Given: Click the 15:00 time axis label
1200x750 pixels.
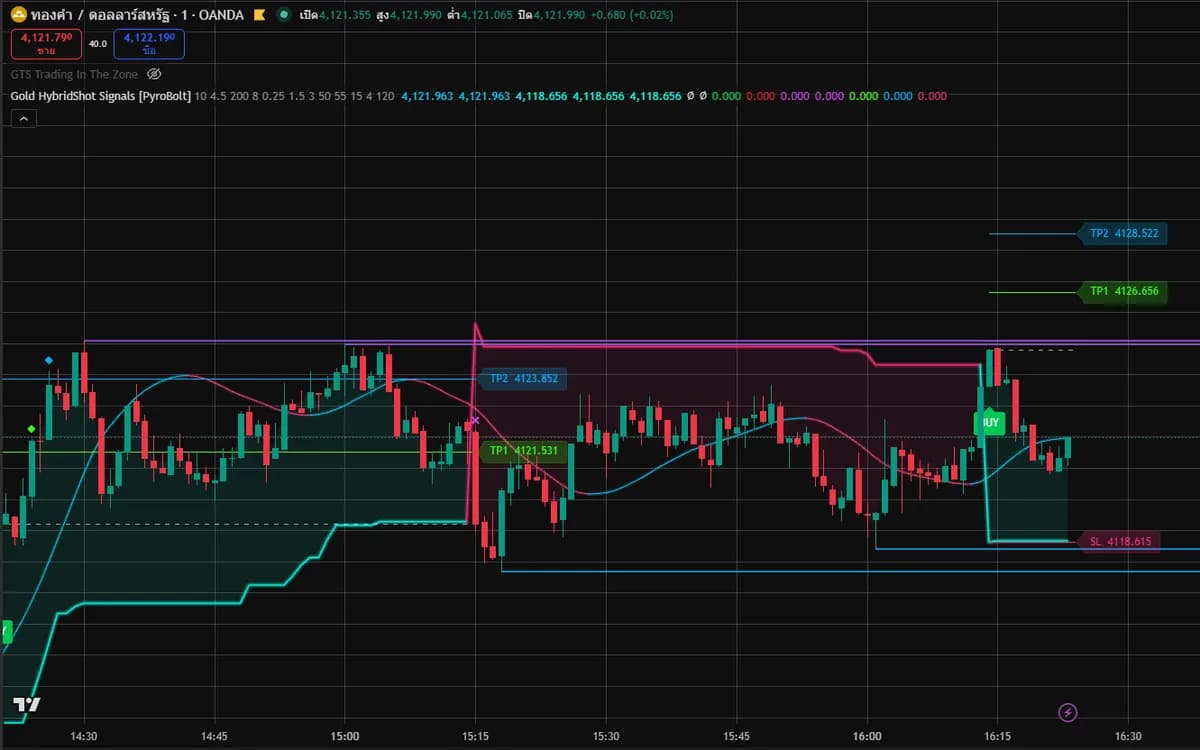Looking at the screenshot, I should point(345,735).
